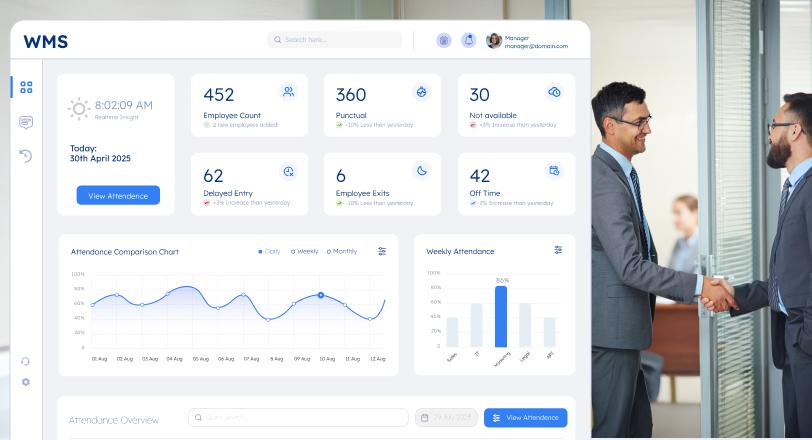812x440 pixels.
Task: Click the 30th April 2025 date text
Action: click(x=100, y=158)
